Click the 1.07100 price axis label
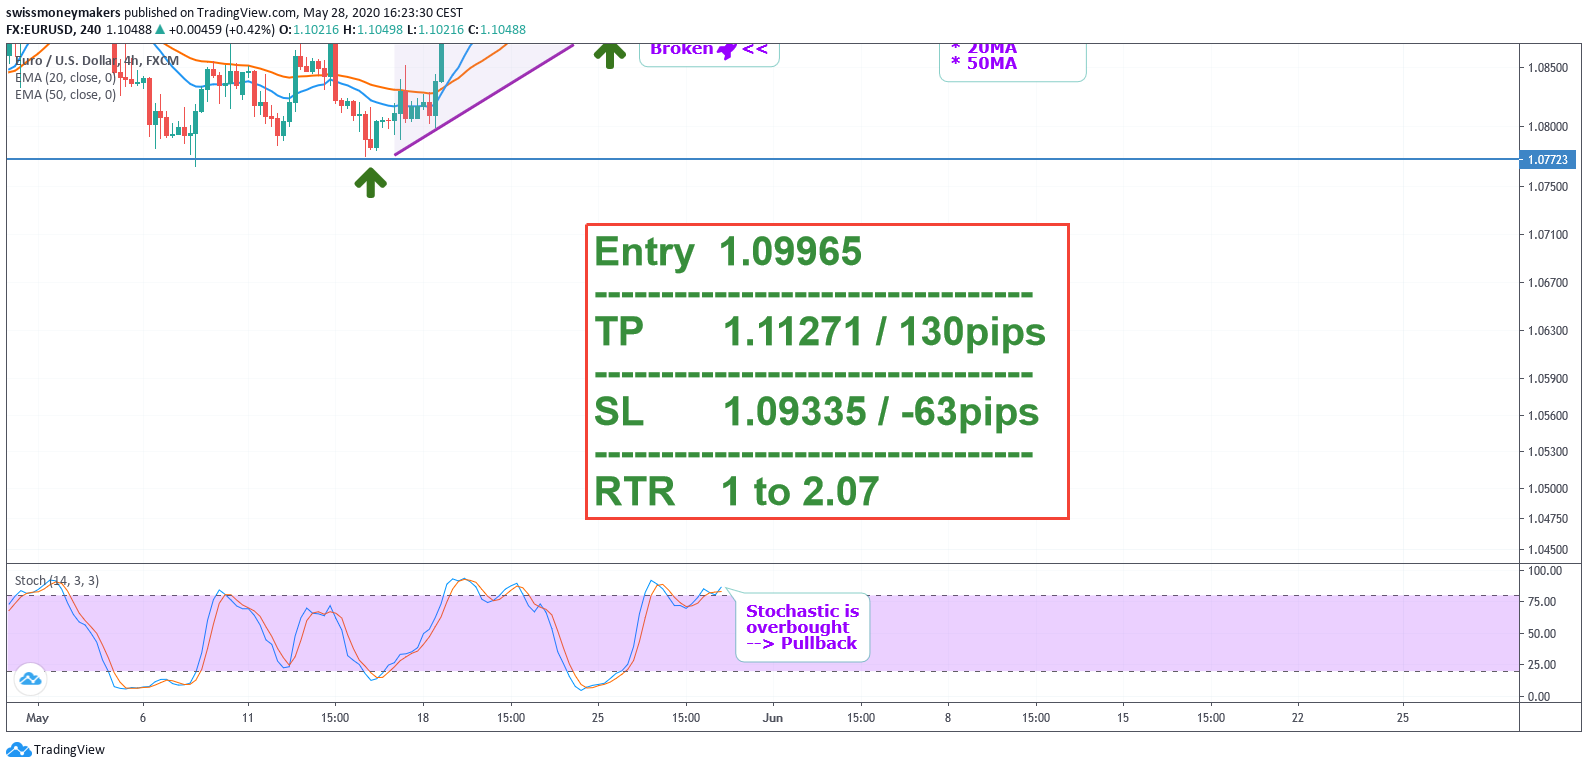The width and height of the screenshot is (1588, 768). tap(1548, 235)
